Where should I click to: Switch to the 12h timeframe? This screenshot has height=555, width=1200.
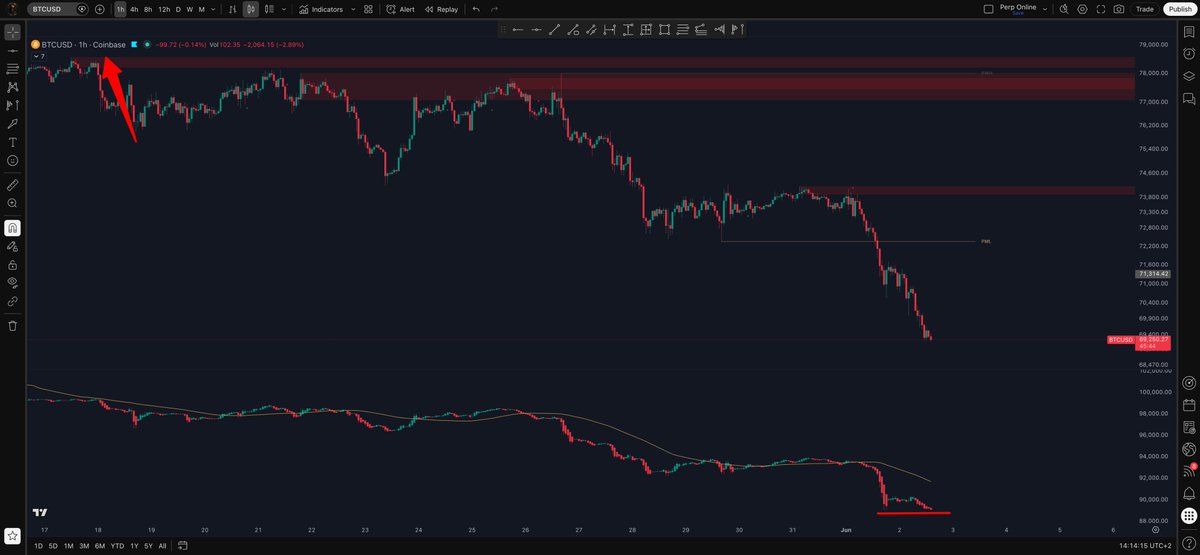click(164, 9)
